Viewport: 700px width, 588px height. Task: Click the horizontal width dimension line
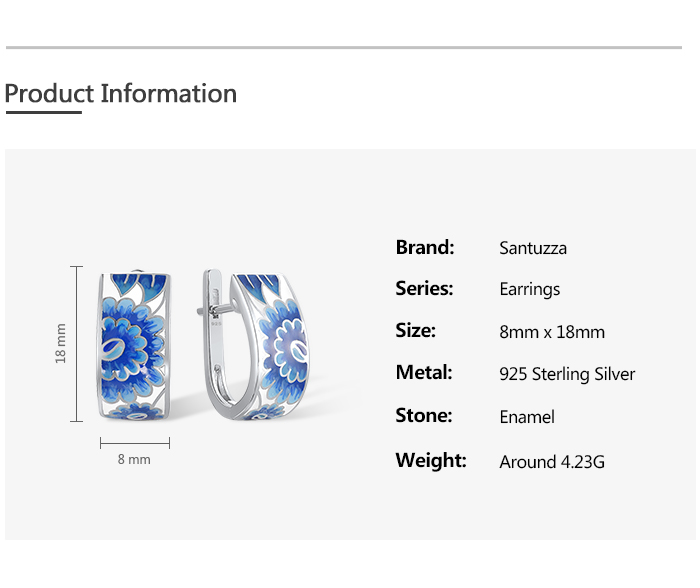pos(135,442)
